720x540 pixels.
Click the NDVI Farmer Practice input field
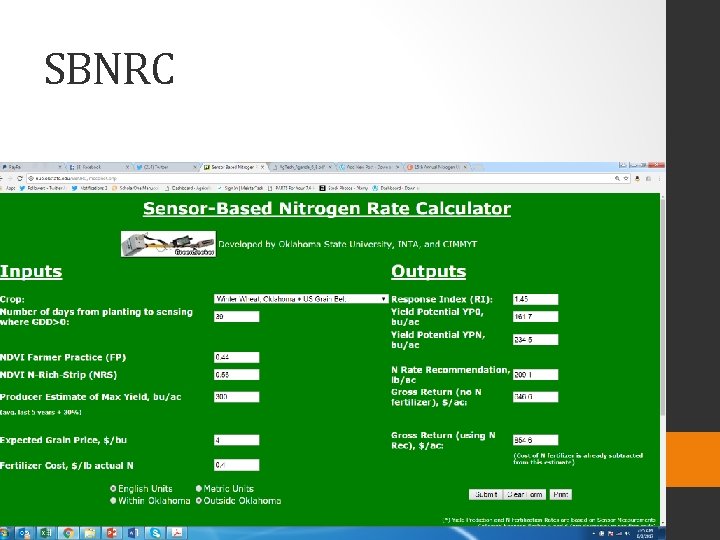(x=236, y=357)
